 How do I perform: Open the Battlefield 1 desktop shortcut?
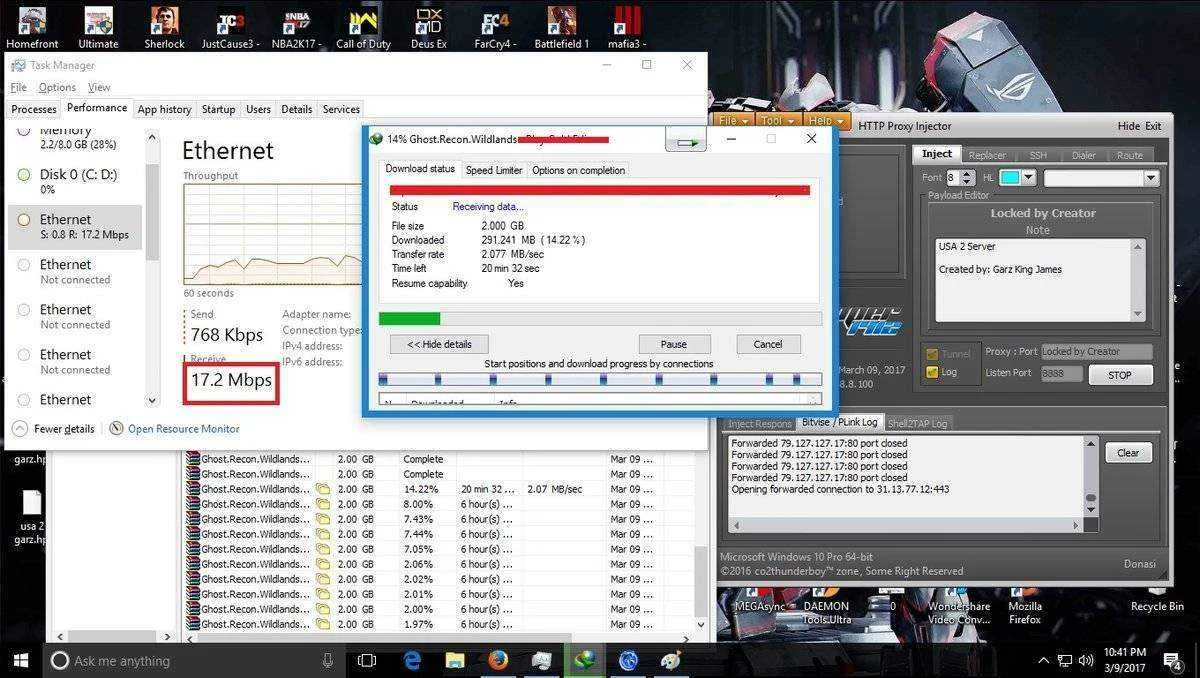(561, 27)
